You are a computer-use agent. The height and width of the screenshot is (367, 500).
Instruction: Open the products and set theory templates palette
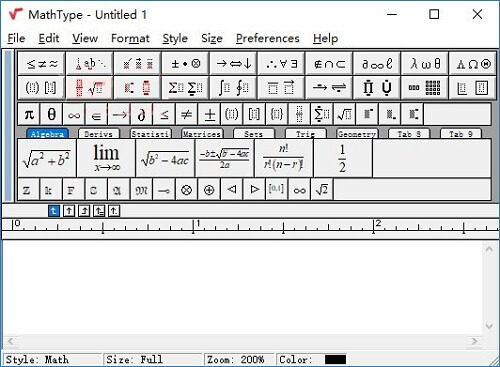(x=377, y=88)
